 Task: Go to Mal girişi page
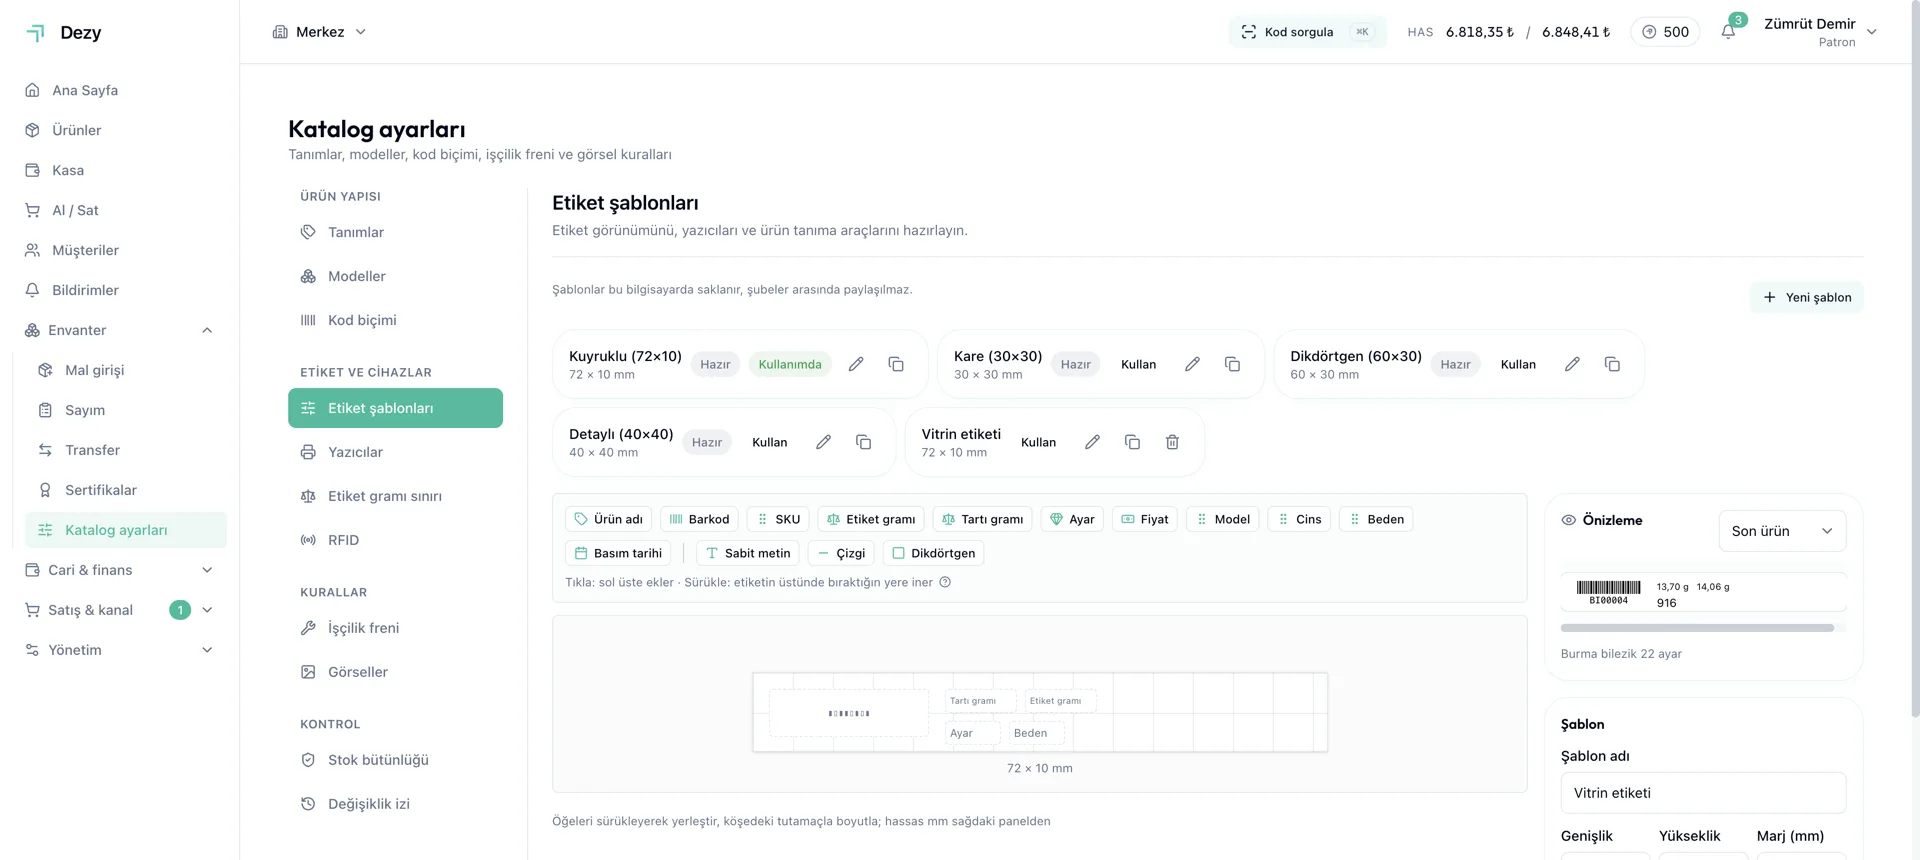126,370
